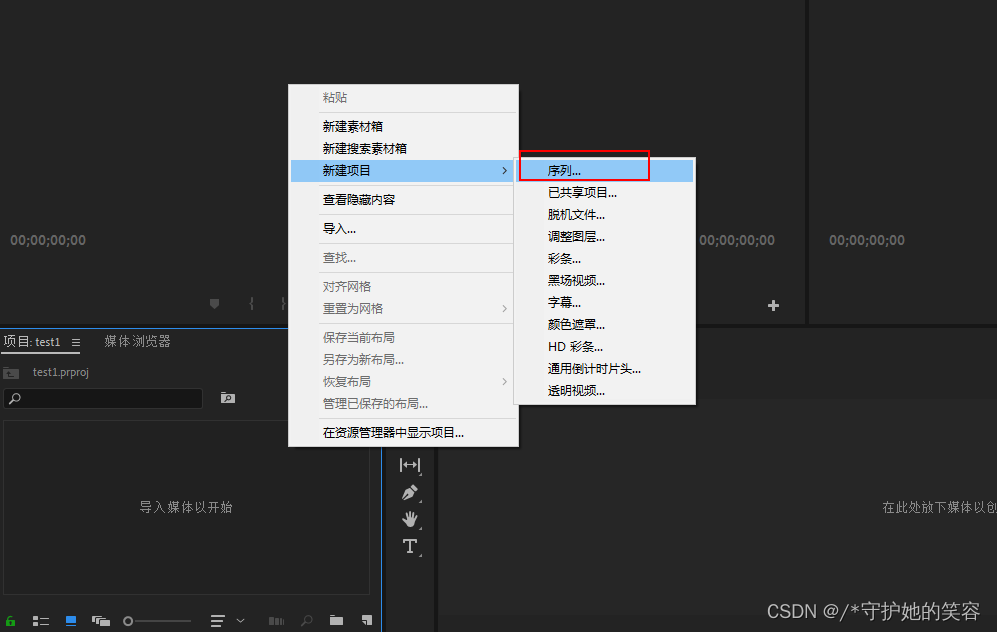Switch to the 媒体浏览器 tab
The height and width of the screenshot is (632, 997).
tap(138, 341)
